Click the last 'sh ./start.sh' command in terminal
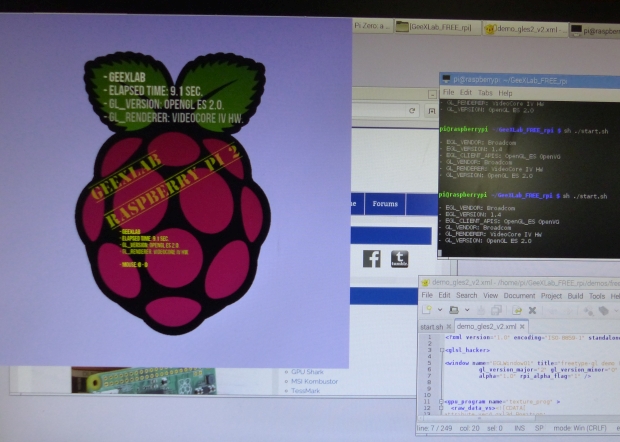The width and height of the screenshot is (620, 442). [585, 196]
